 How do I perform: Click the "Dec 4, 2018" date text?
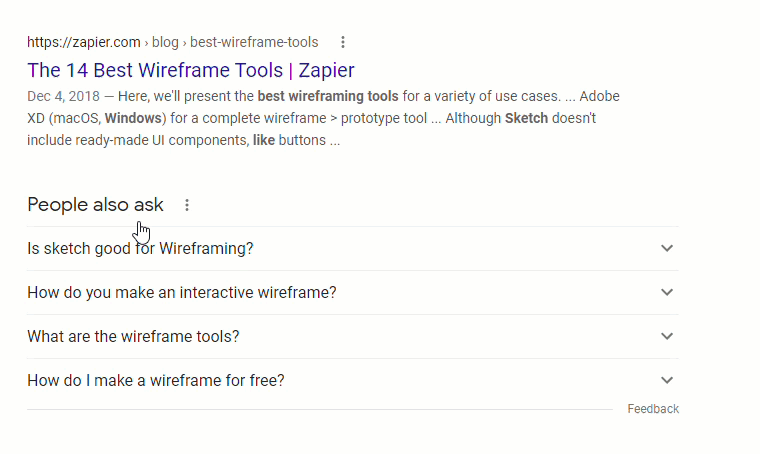pos(63,96)
